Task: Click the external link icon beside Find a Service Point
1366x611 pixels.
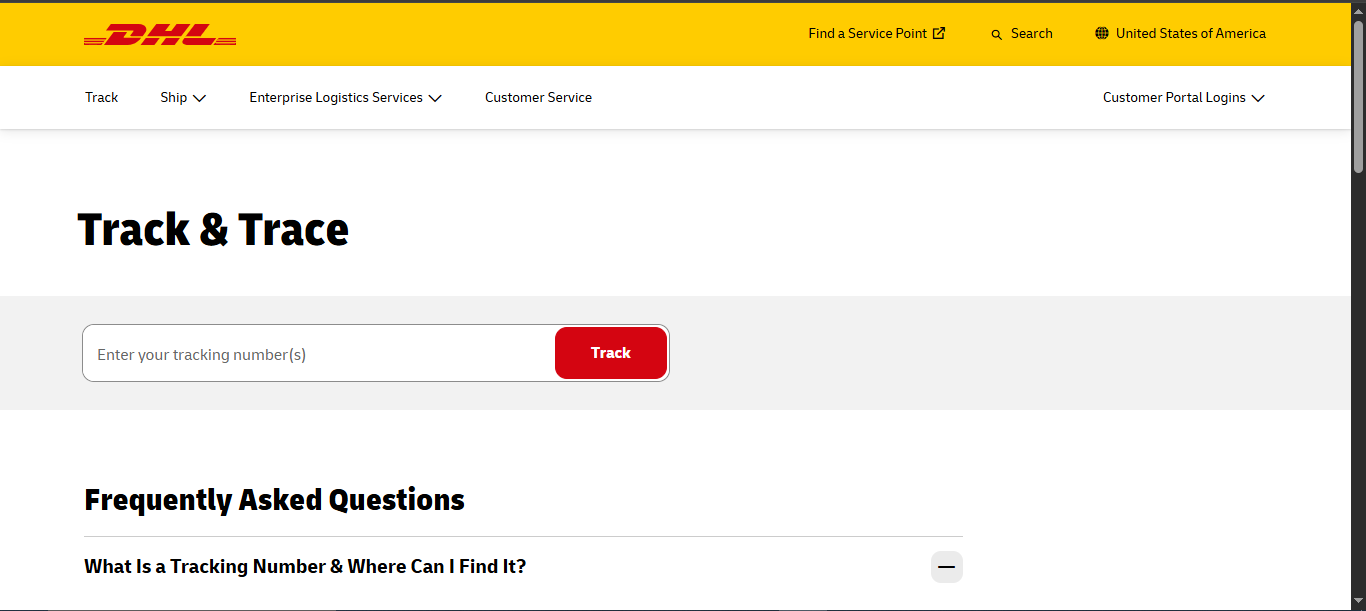Action: pyautogui.click(x=939, y=33)
